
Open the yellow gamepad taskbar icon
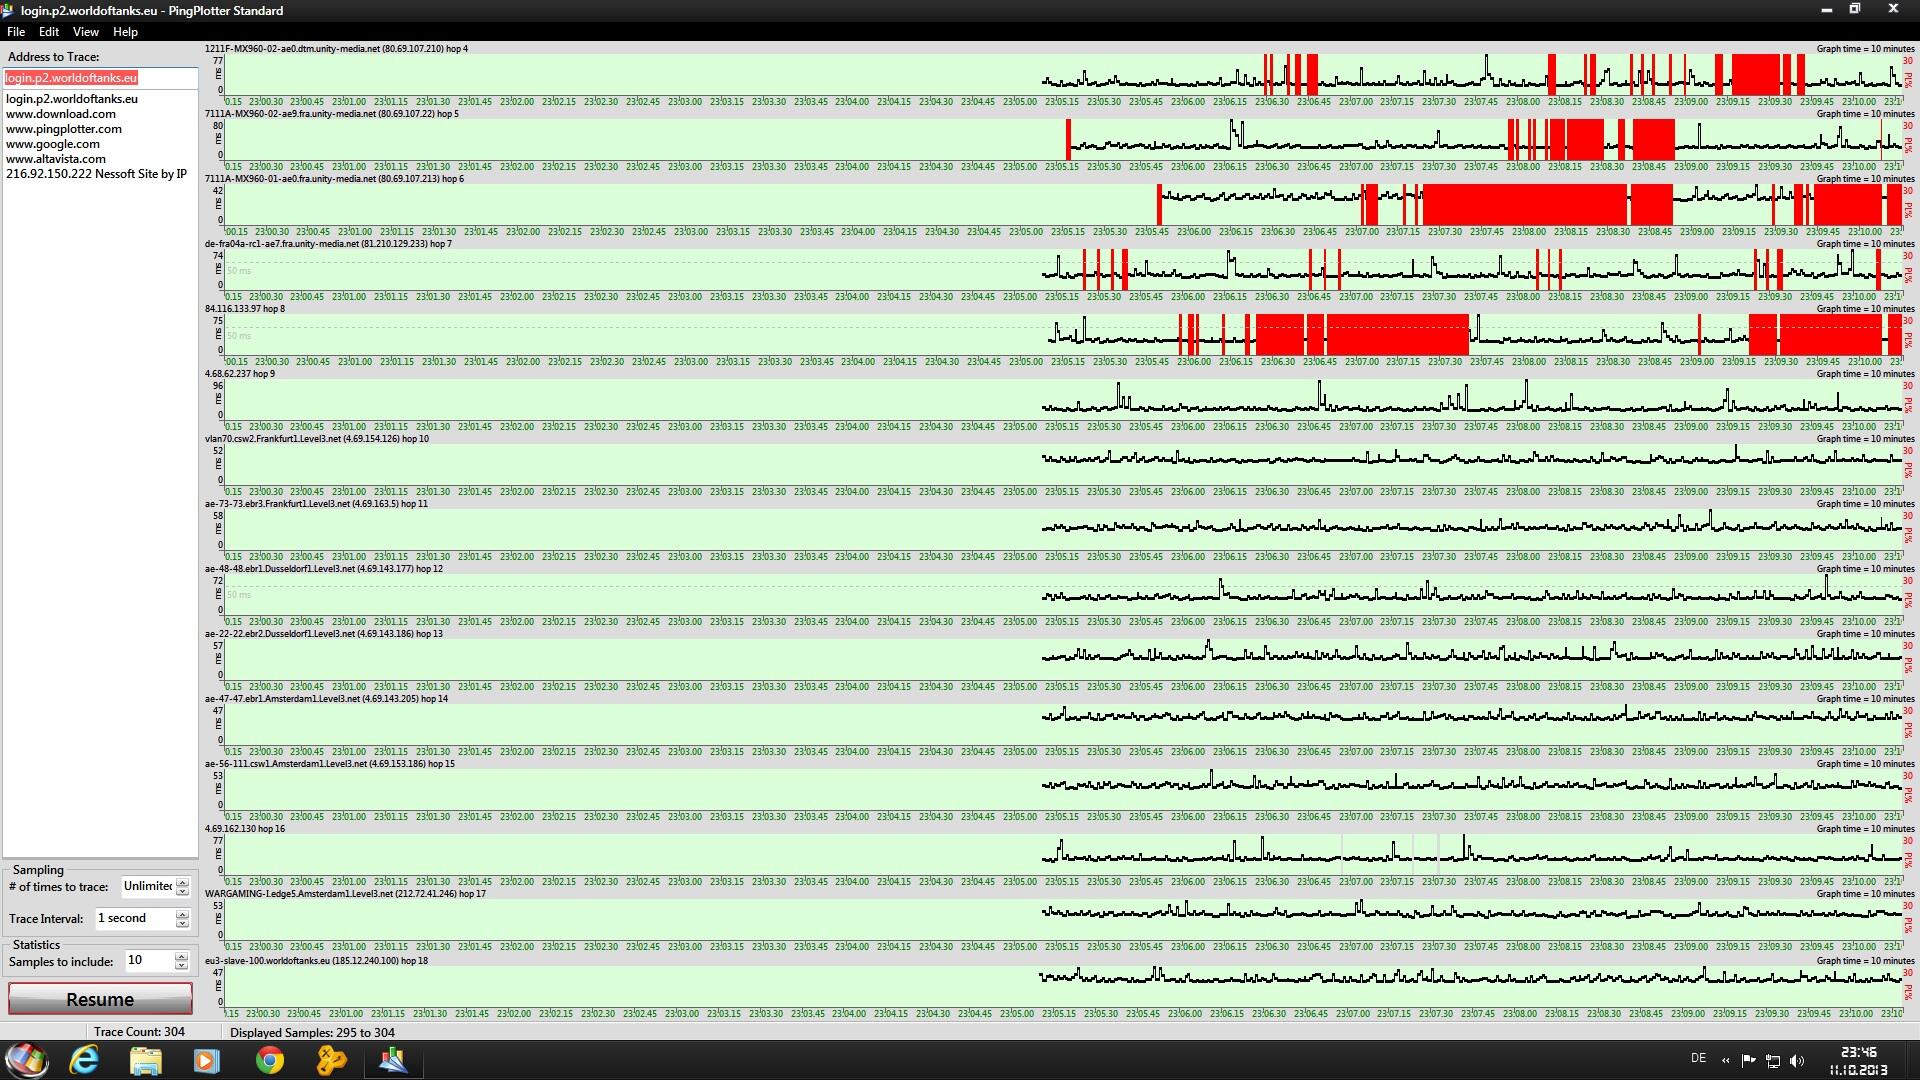pos(331,1060)
